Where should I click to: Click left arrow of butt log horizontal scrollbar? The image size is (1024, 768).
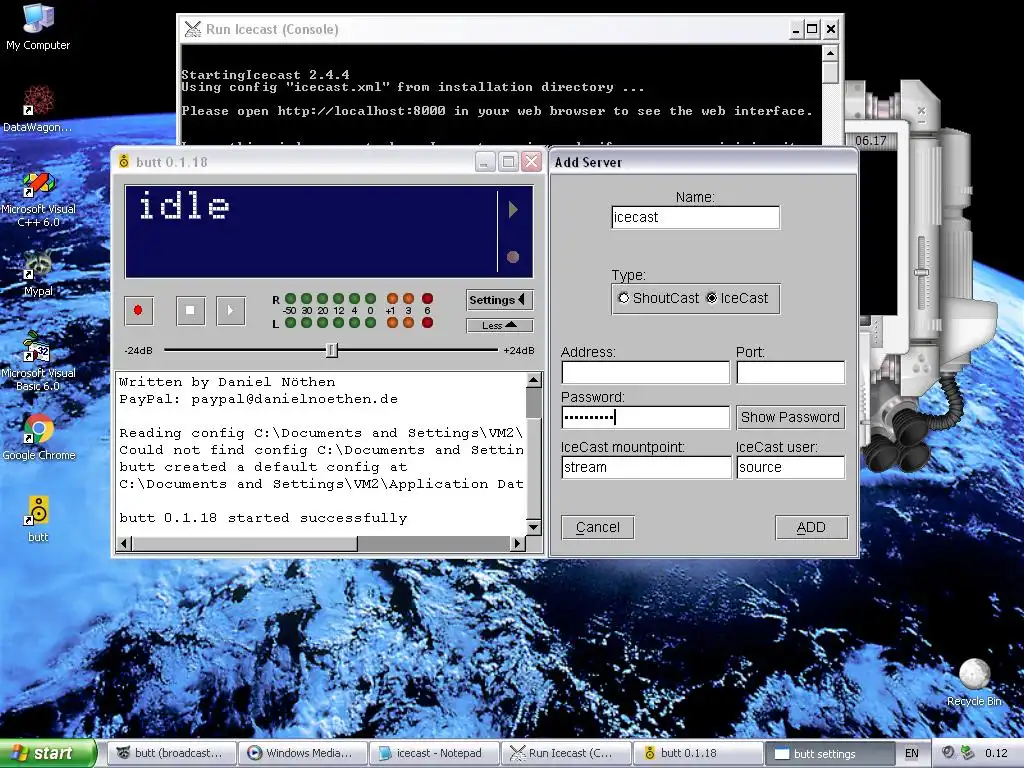125,543
